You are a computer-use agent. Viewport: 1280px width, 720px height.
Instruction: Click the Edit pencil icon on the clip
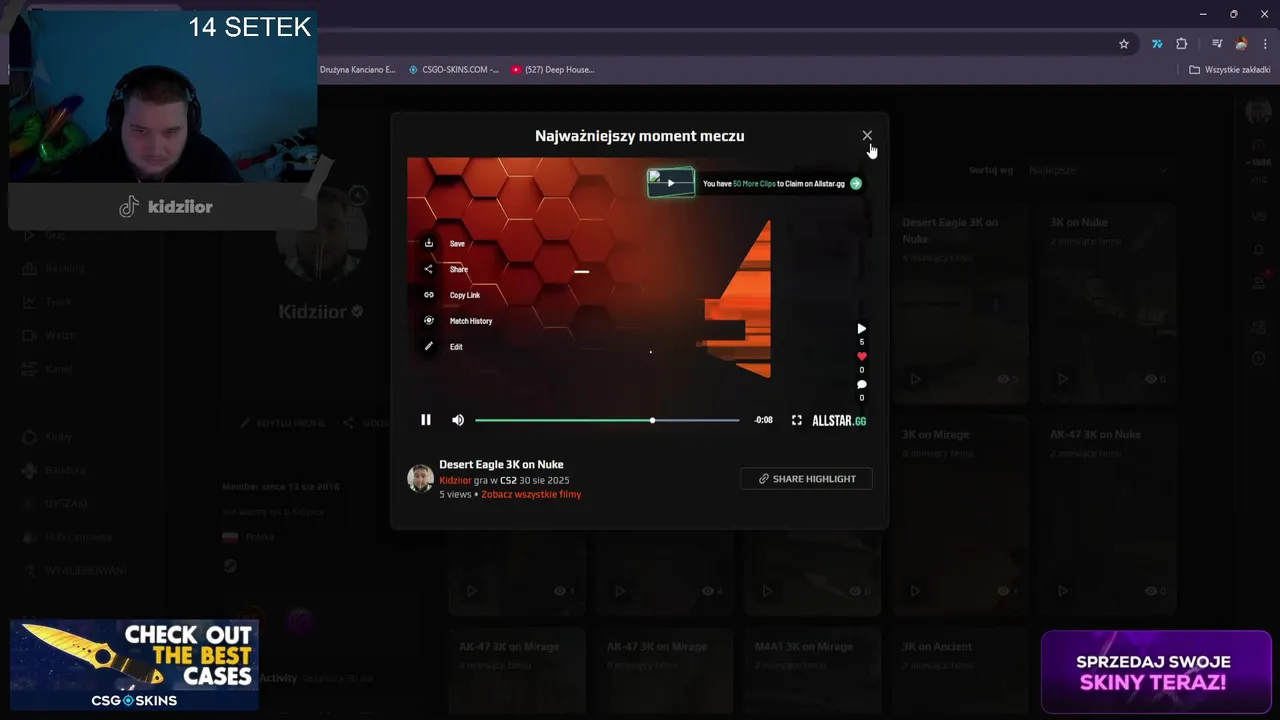(x=429, y=347)
